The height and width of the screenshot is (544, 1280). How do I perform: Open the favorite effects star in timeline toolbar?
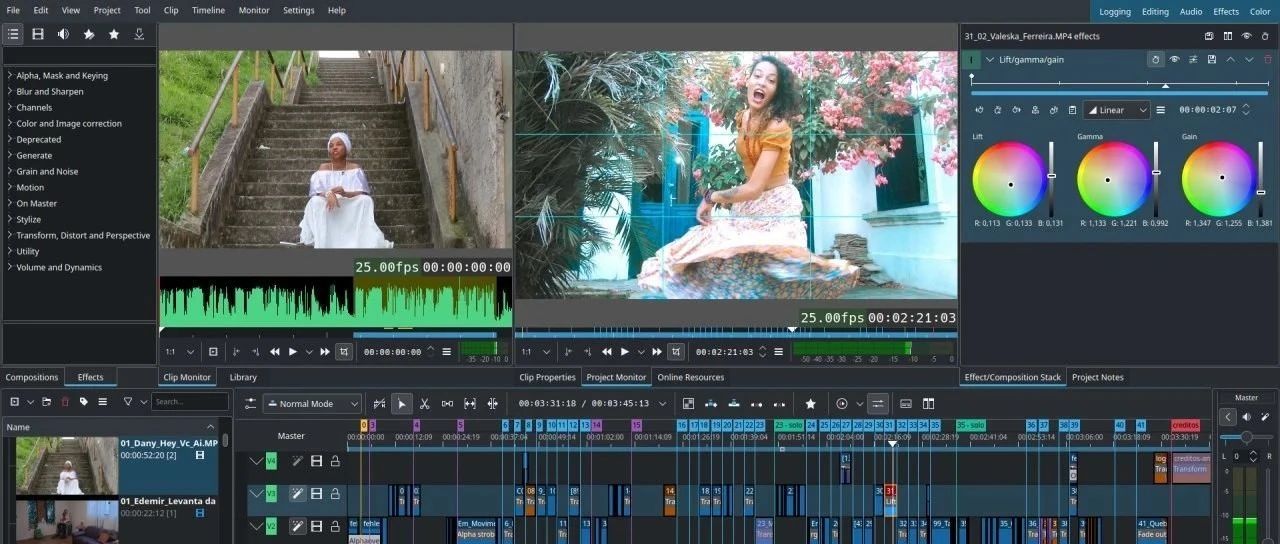810,404
